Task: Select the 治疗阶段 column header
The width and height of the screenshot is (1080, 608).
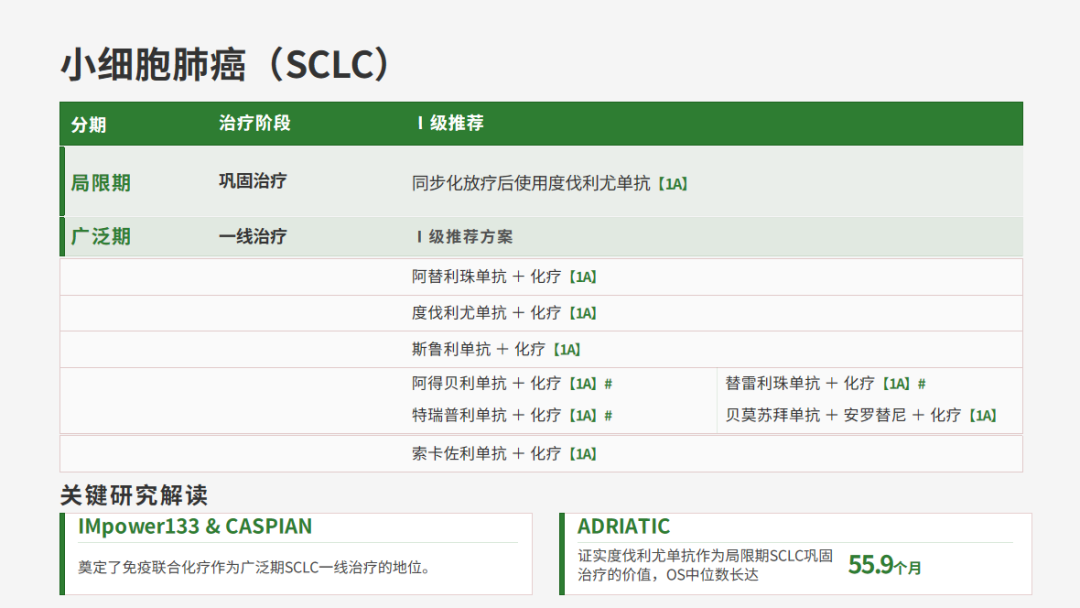Action: (x=255, y=123)
